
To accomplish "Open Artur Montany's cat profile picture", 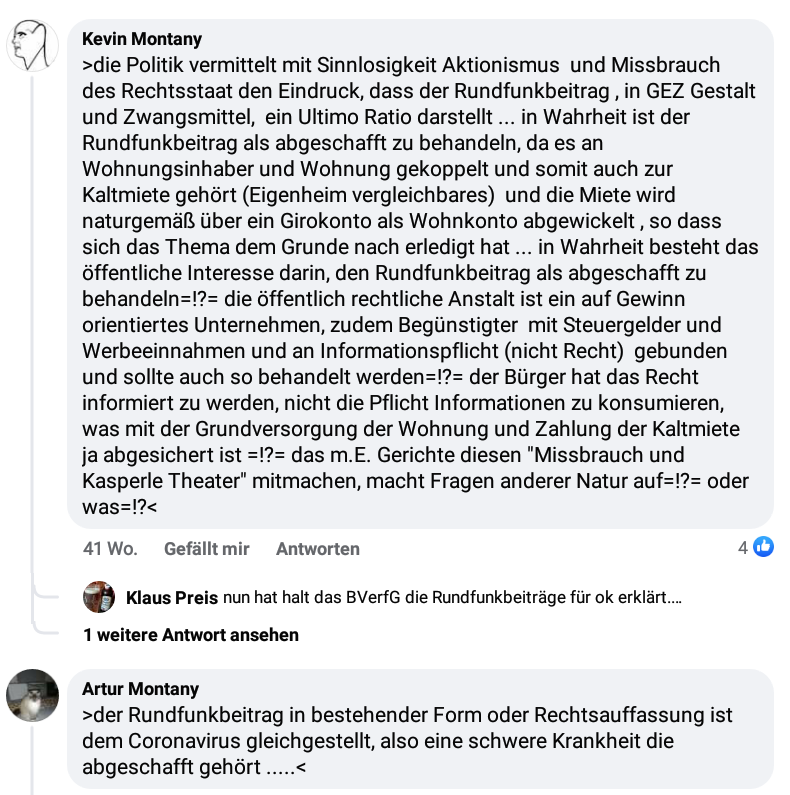I will [32, 695].
